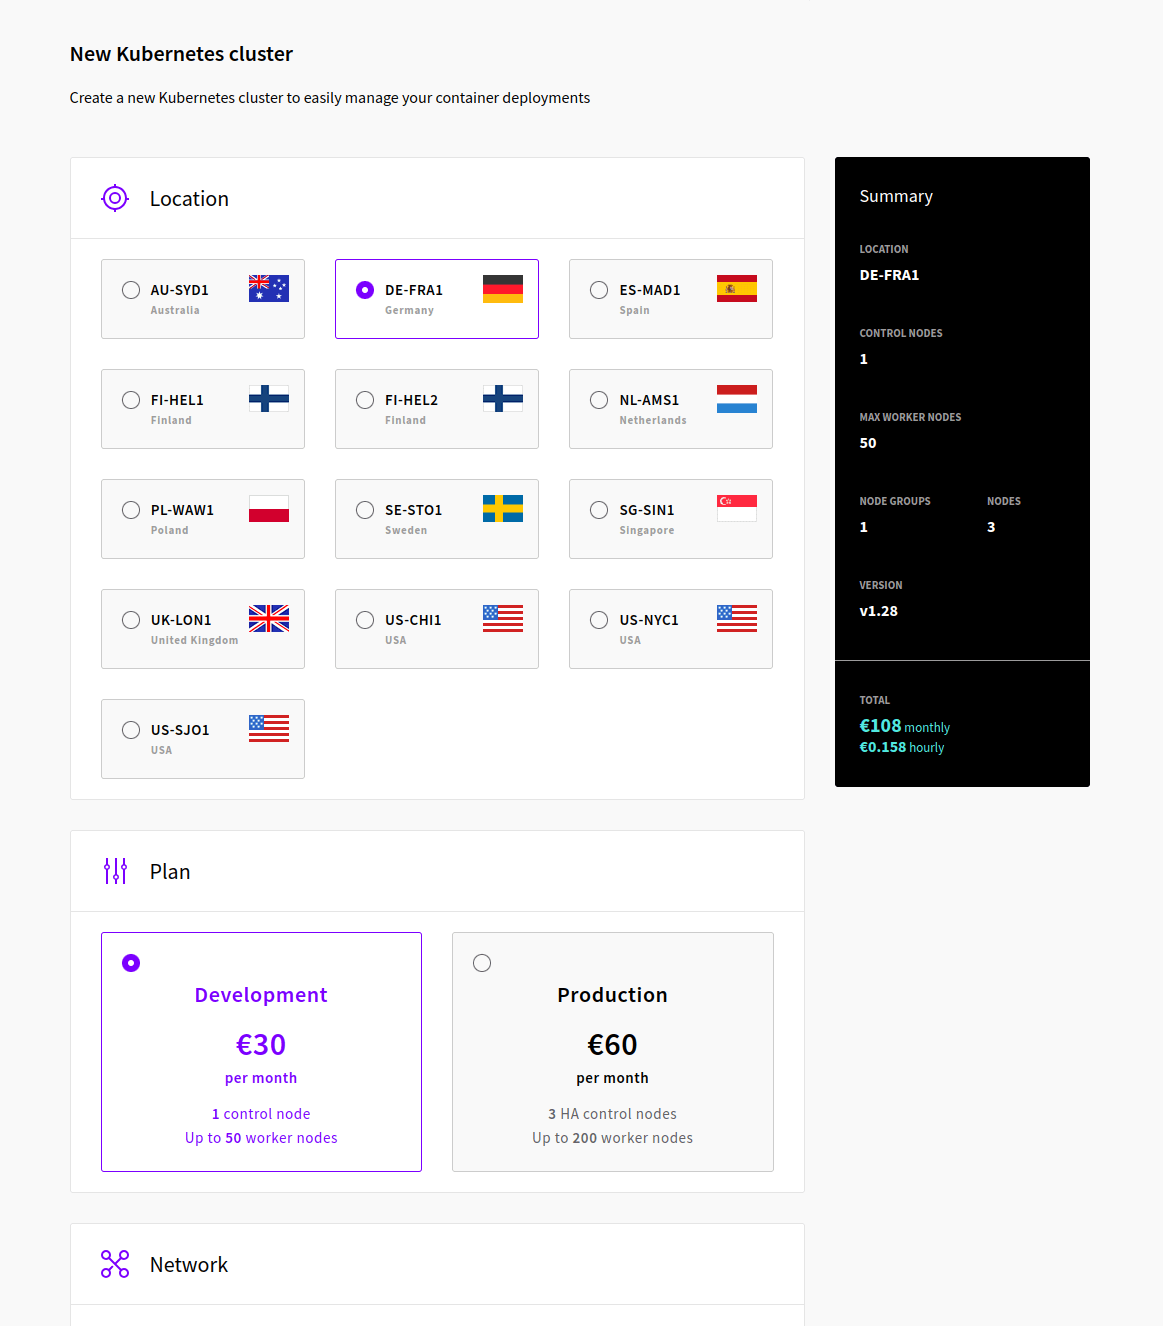The image size is (1163, 1326).
Task: Click the "v1.28" version value
Action: (879, 611)
